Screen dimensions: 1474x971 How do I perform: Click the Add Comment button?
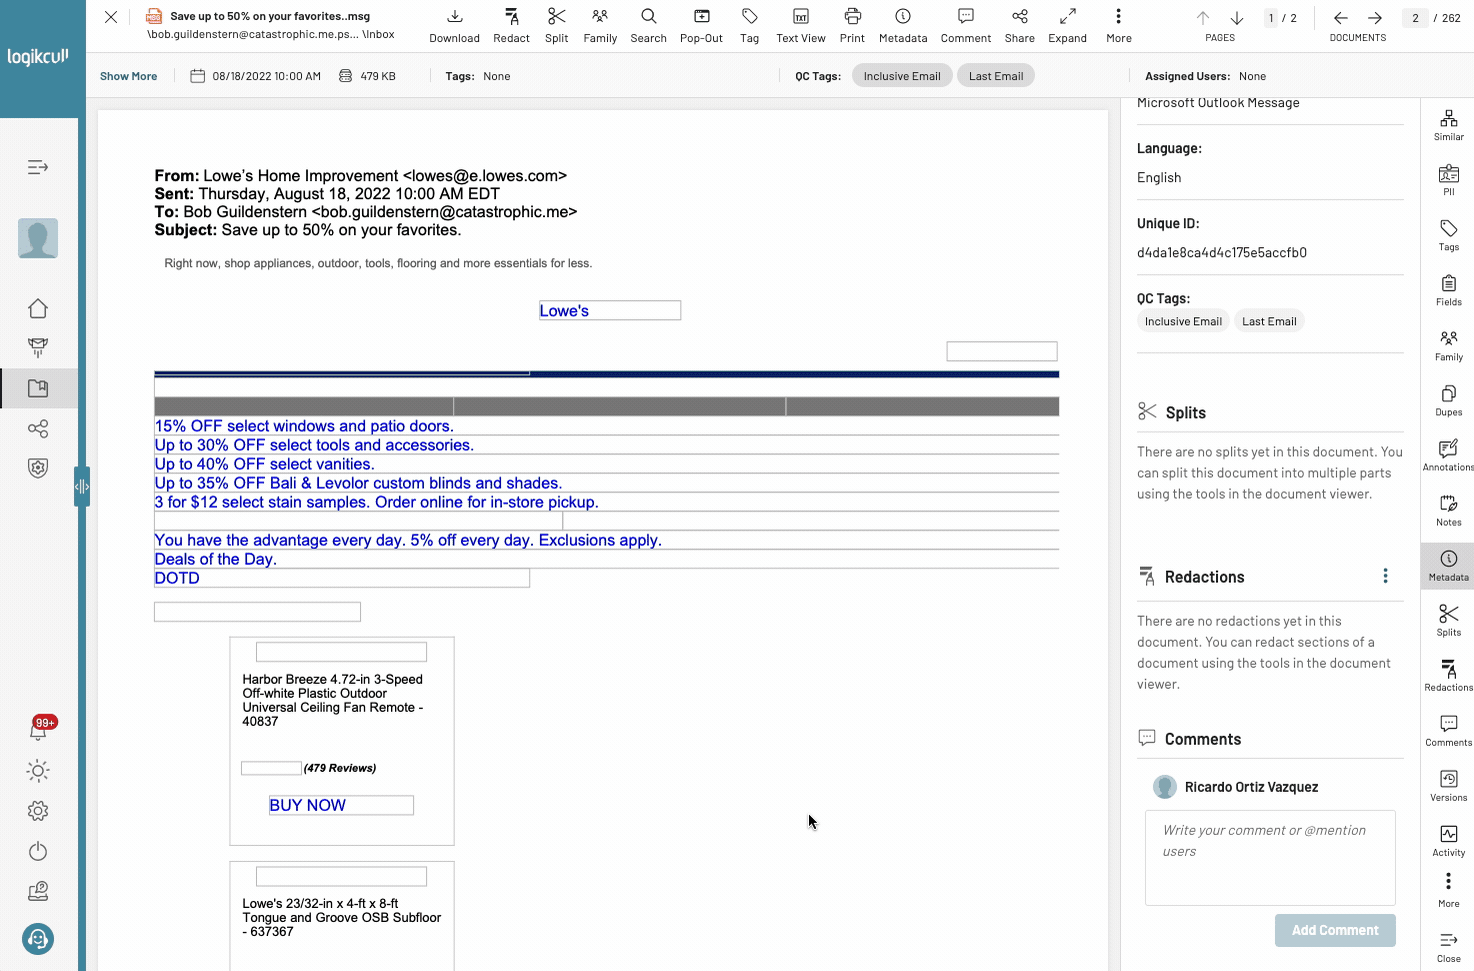pyautogui.click(x=1335, y=930)
